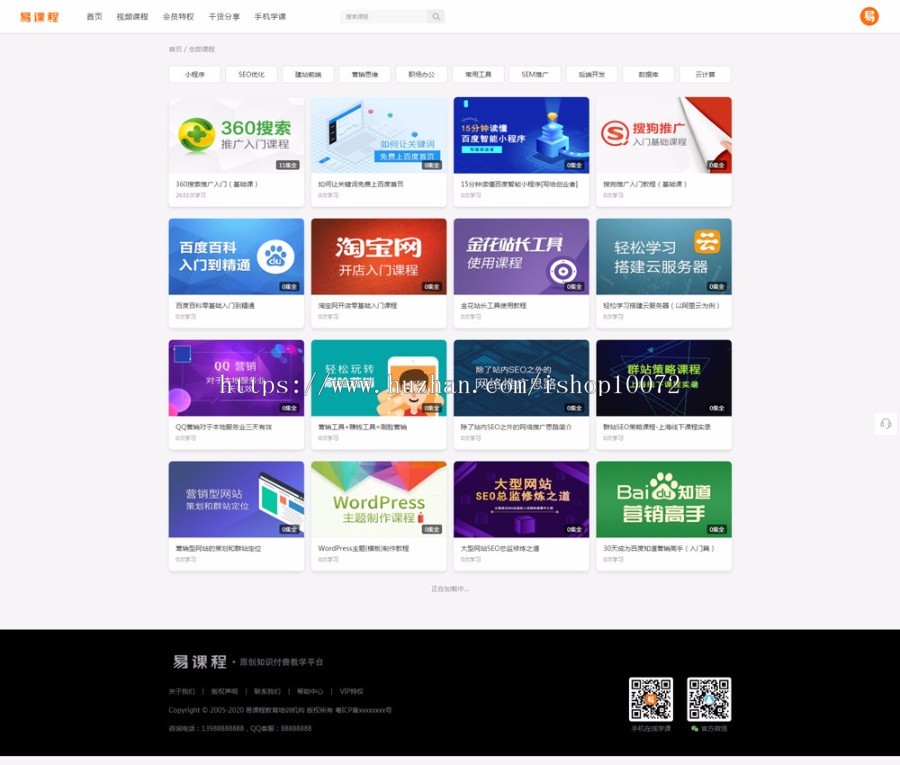Select the 小程序 category filter

click(x=195, y=75)
